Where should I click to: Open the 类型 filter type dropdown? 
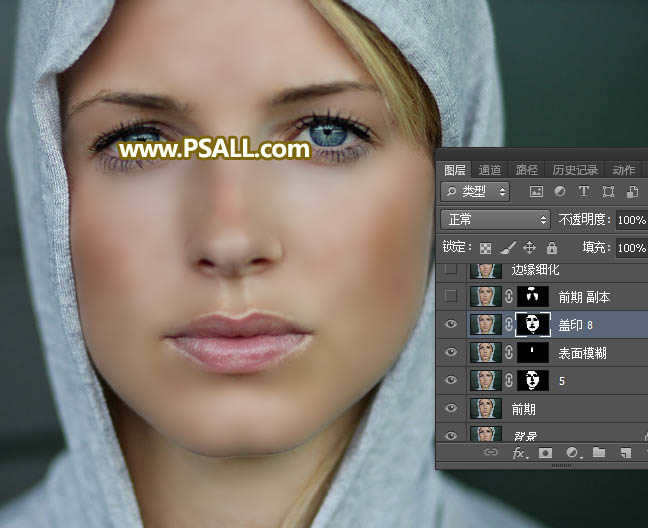(x=476, y=191)
